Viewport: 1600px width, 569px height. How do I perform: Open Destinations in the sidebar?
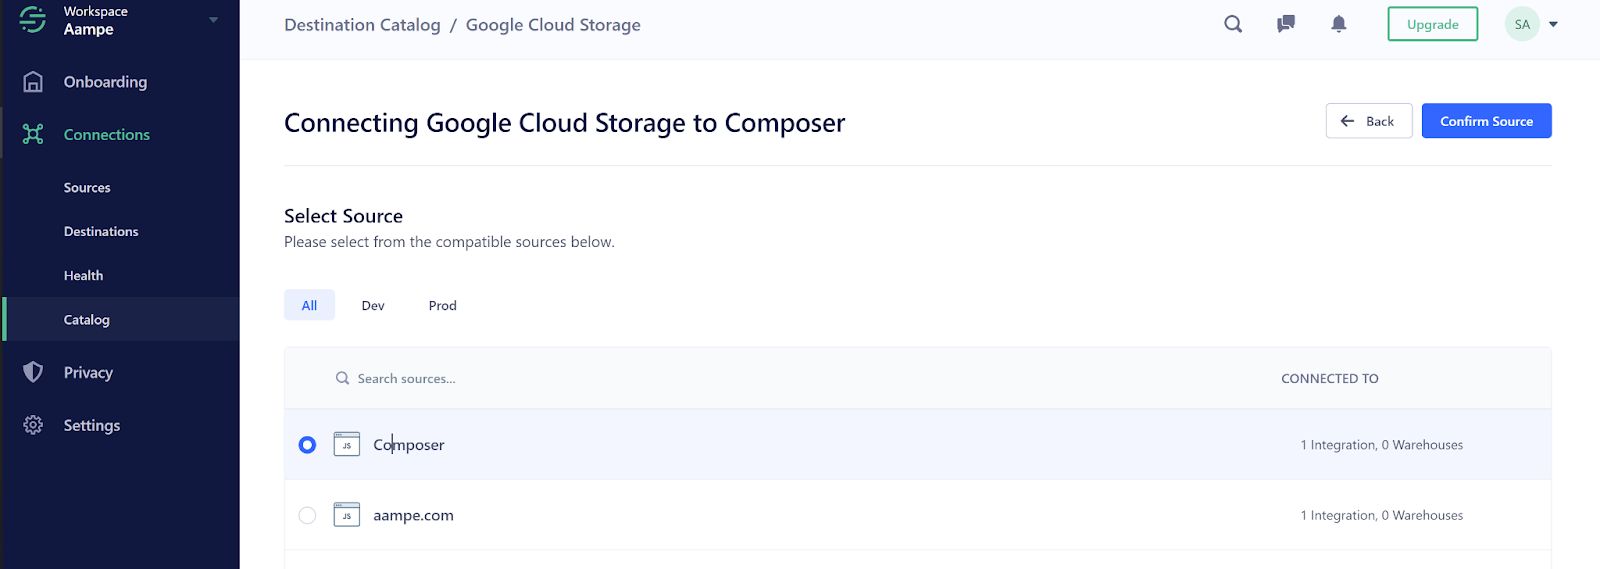coord(101,232)
